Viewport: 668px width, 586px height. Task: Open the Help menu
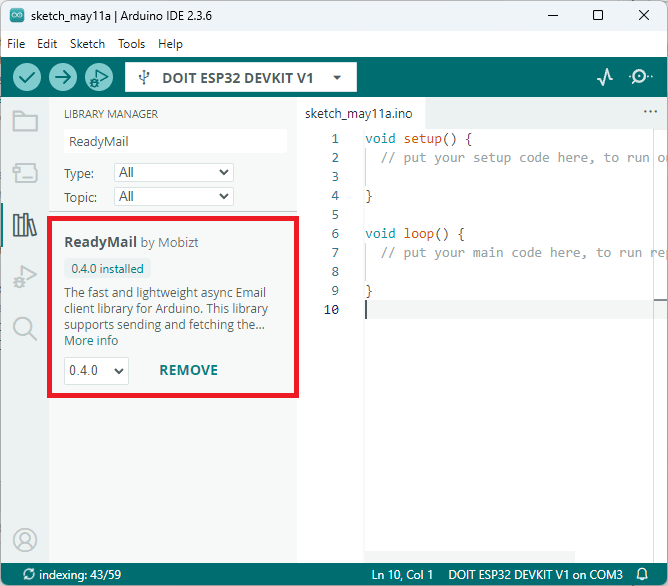[170, 44]
